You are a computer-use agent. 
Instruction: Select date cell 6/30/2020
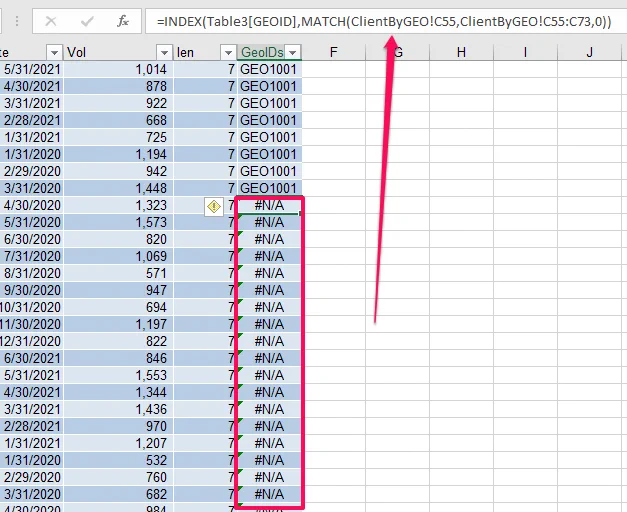32,240
